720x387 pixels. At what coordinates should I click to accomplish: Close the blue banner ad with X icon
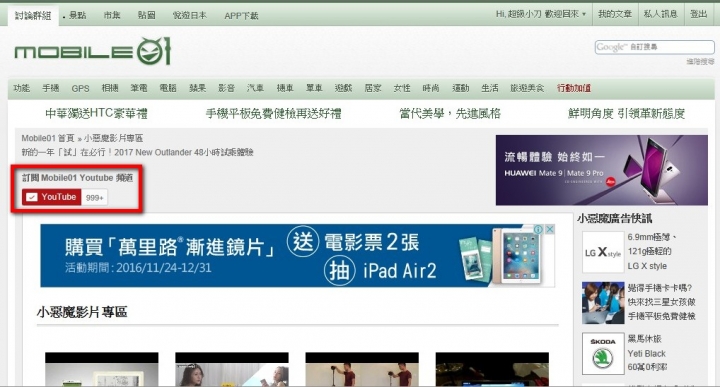549,229
